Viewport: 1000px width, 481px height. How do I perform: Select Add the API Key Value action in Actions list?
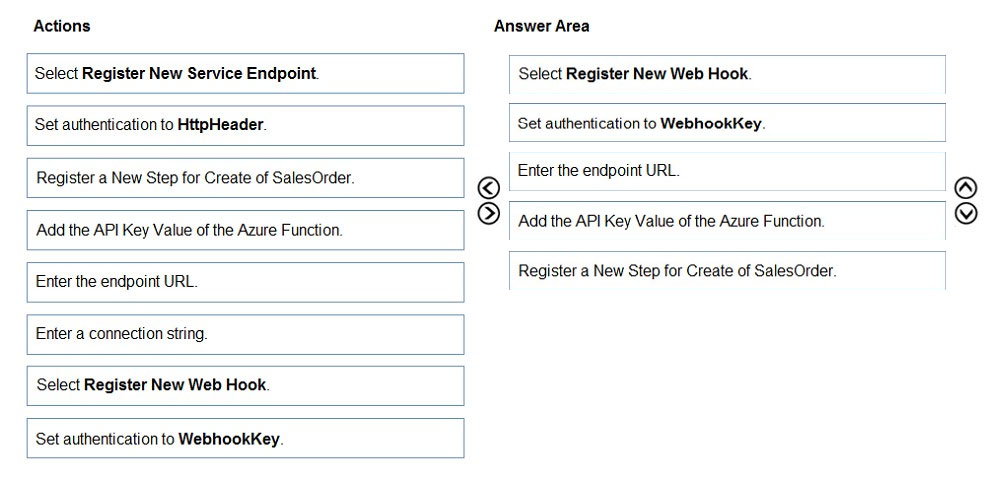246,230
